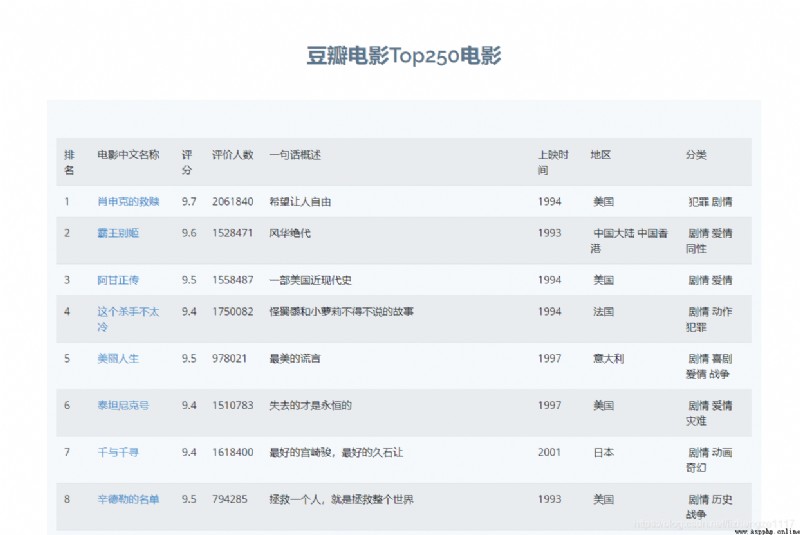Click the summary 希望让人自由
The height and width of the screenshot is (535, 800).
(300, 201)
